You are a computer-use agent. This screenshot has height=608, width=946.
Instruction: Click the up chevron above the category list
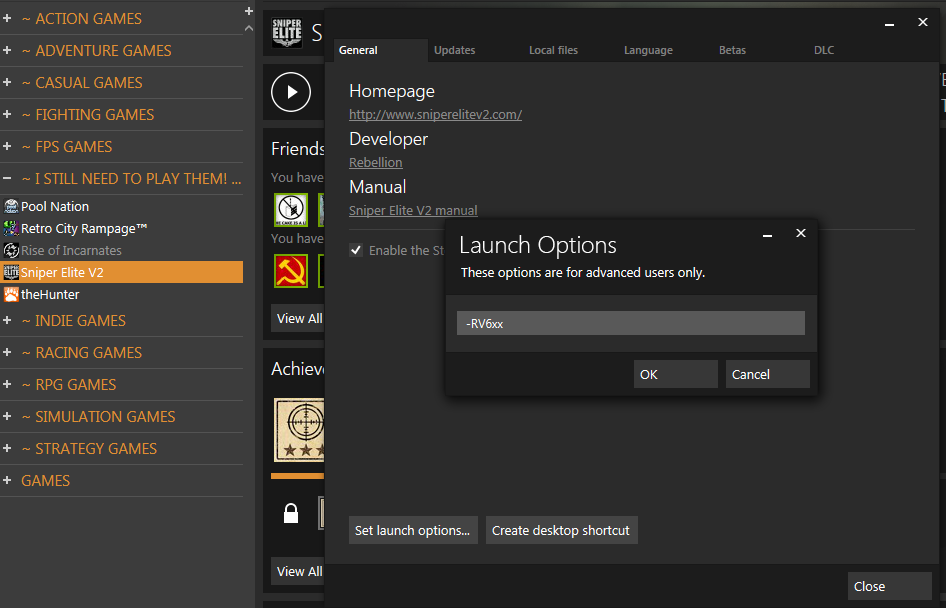tap(249, 28)
